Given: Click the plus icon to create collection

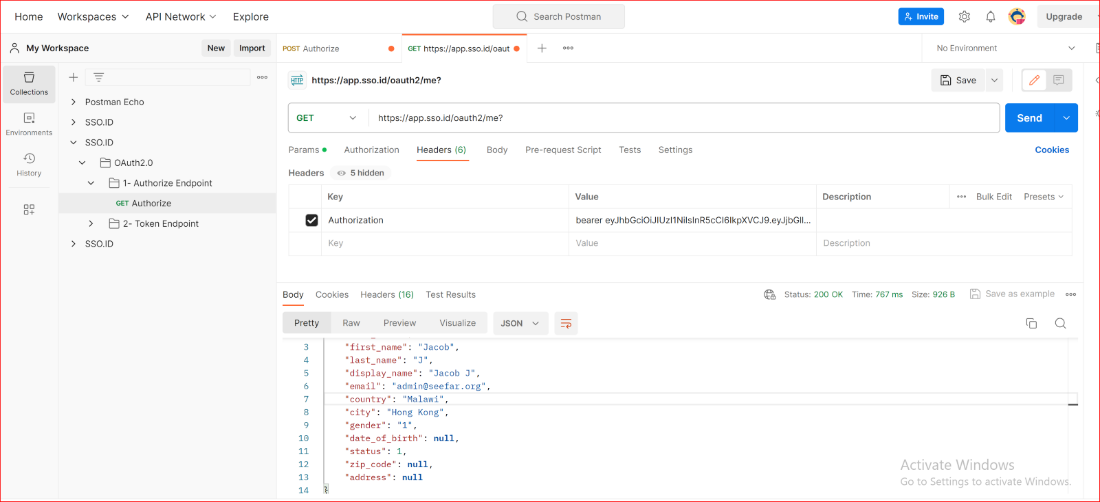Looking at the screenshot, I should pos(73,77).
